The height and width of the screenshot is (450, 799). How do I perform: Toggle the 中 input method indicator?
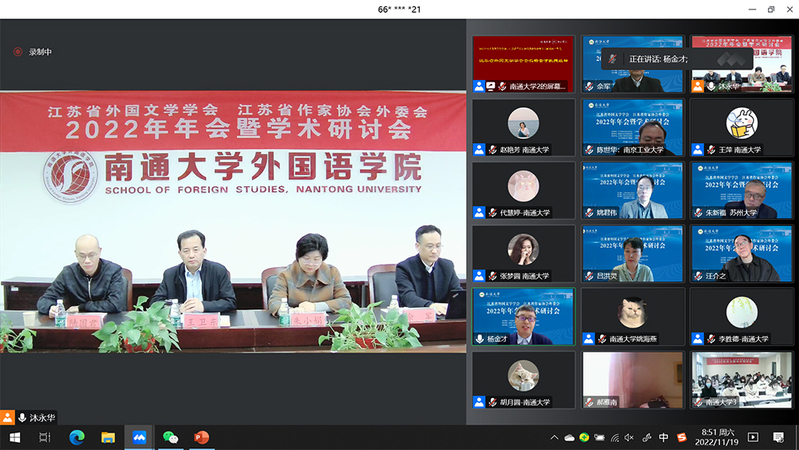pos(664,438)
